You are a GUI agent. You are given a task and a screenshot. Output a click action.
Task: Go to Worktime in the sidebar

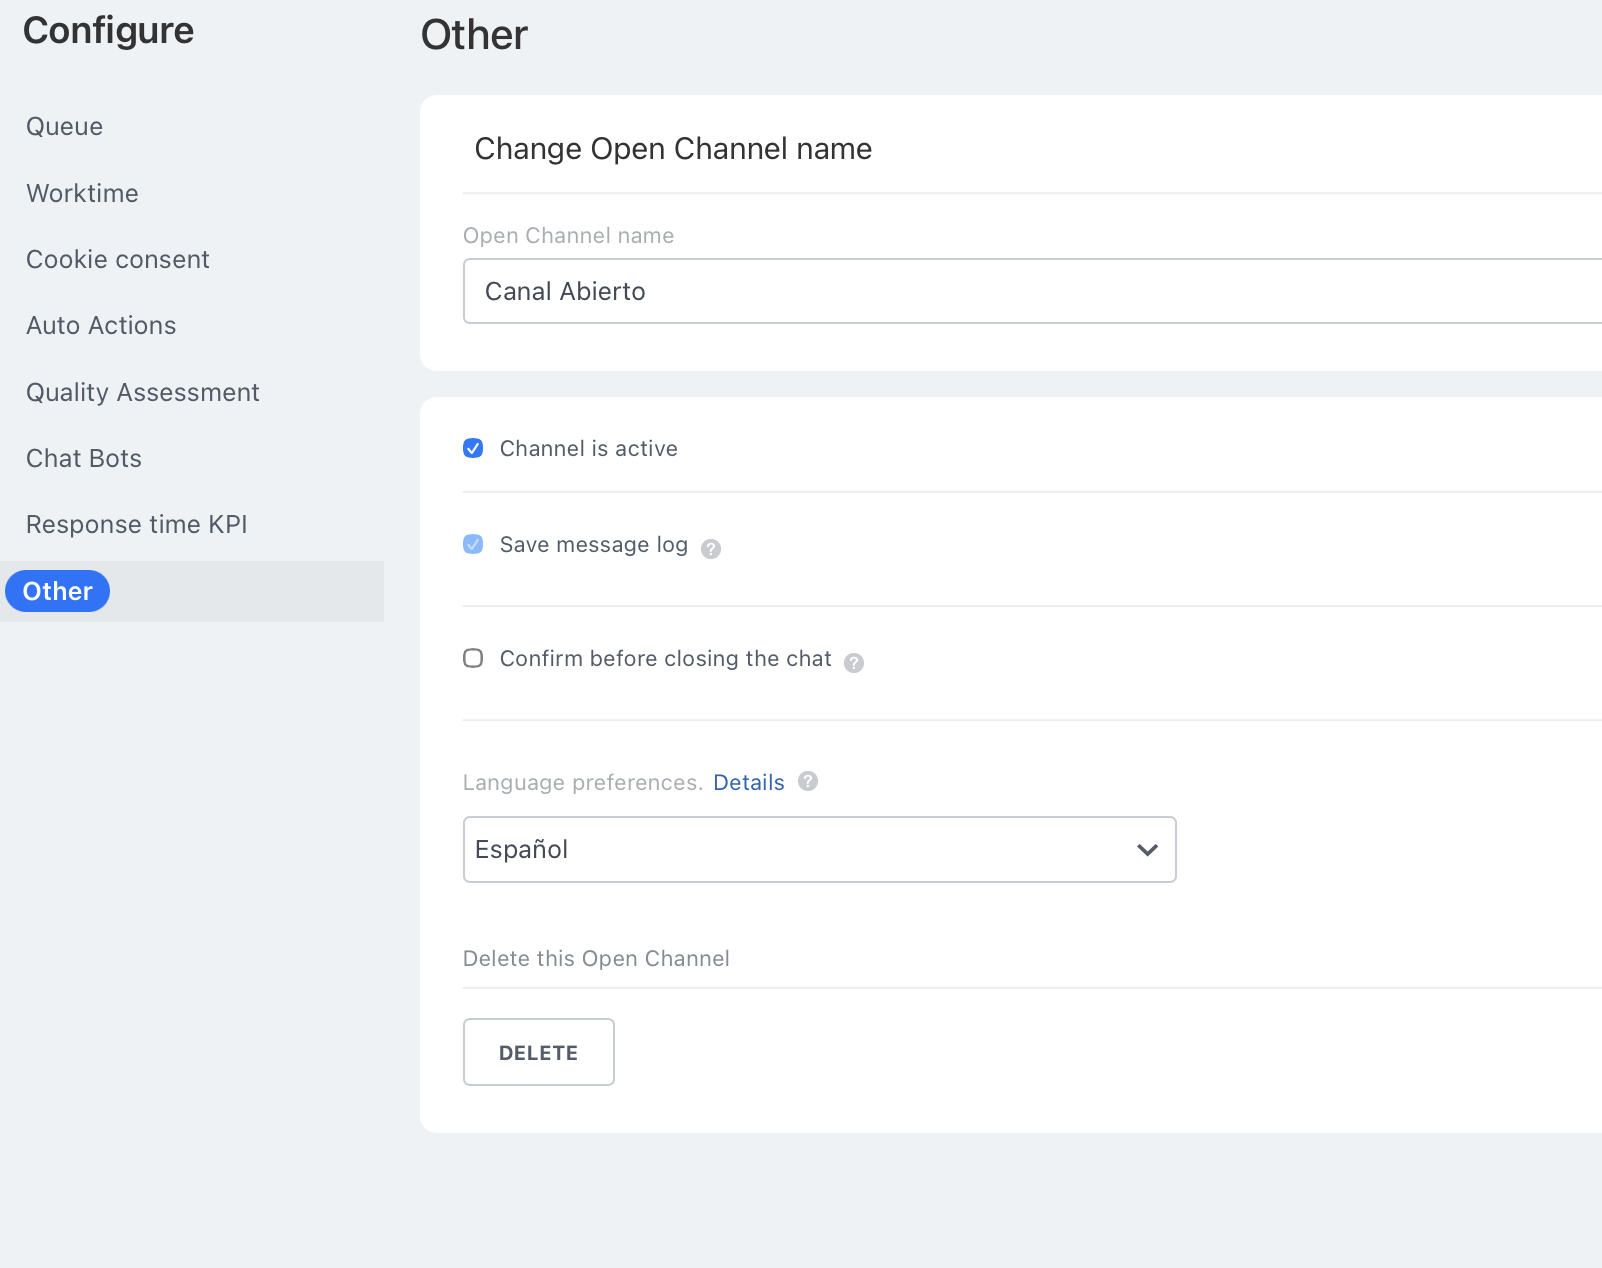(x=83, y=193)
